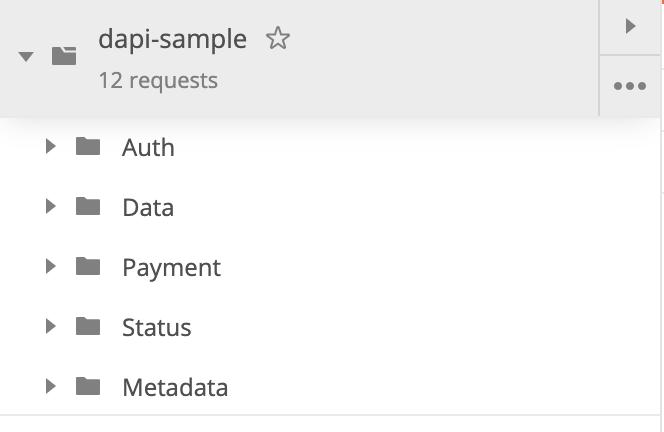Click the Metadata folder icon

click(88, 387)
